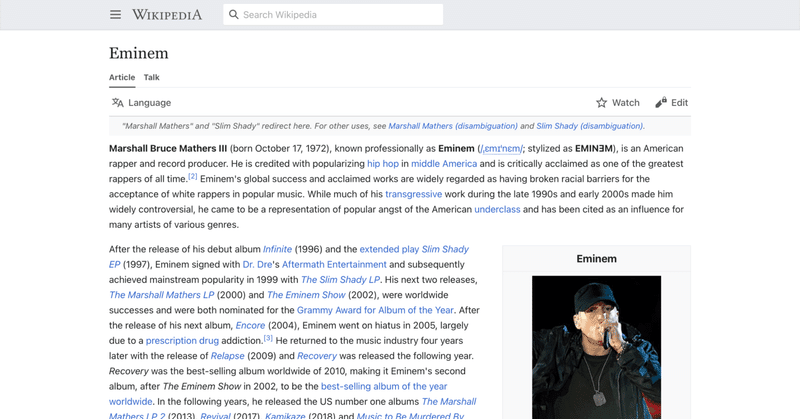Open The Eminem Show link
Image resolution: width=800 pixels, height=419 pixels.
(306, 295)
